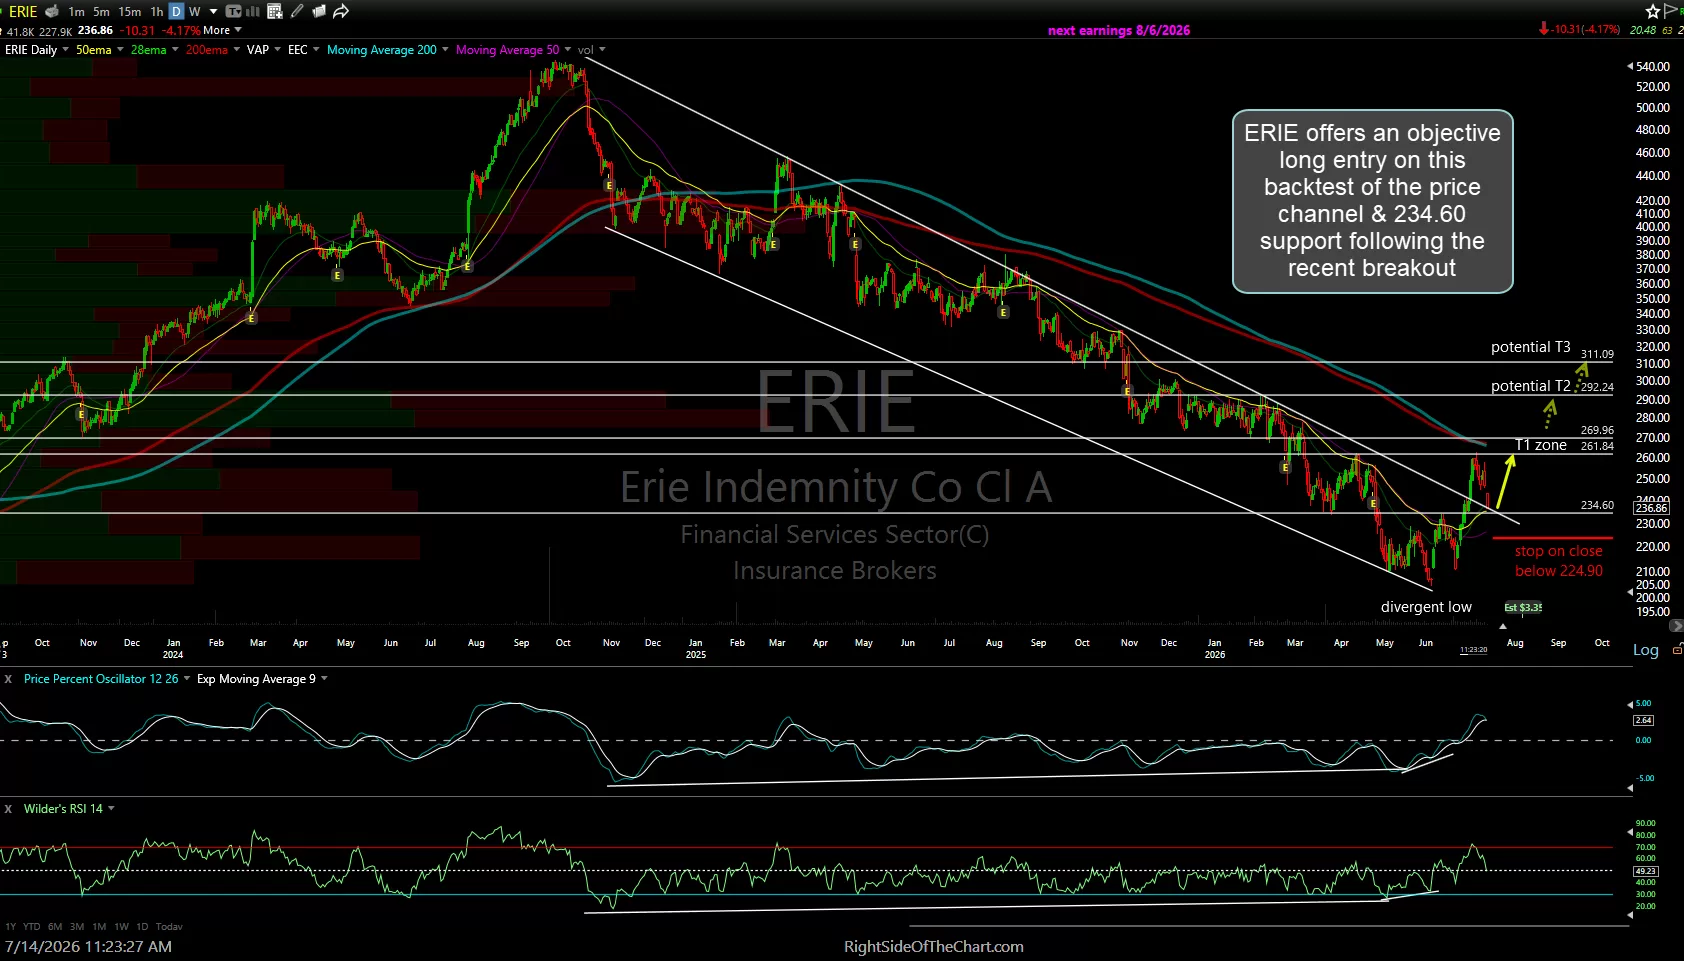Expand the Wilder's RSI 14 dropdown
1684x961 pixels.
[111, 808]
